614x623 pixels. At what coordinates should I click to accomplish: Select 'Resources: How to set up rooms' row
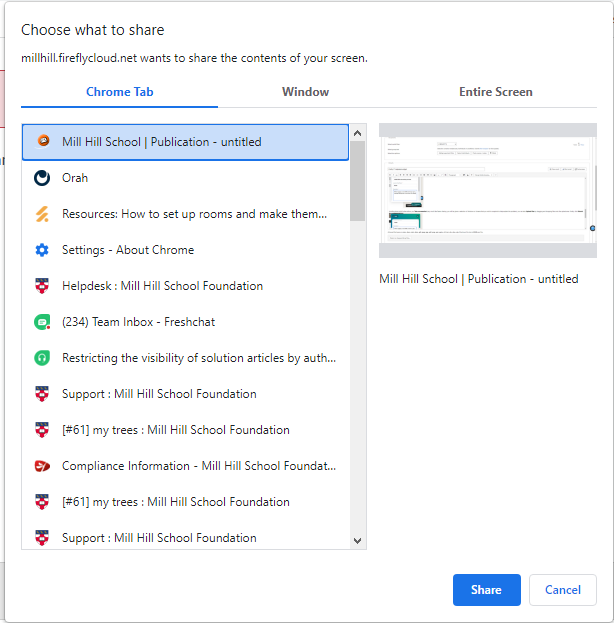tap(186, 214)
